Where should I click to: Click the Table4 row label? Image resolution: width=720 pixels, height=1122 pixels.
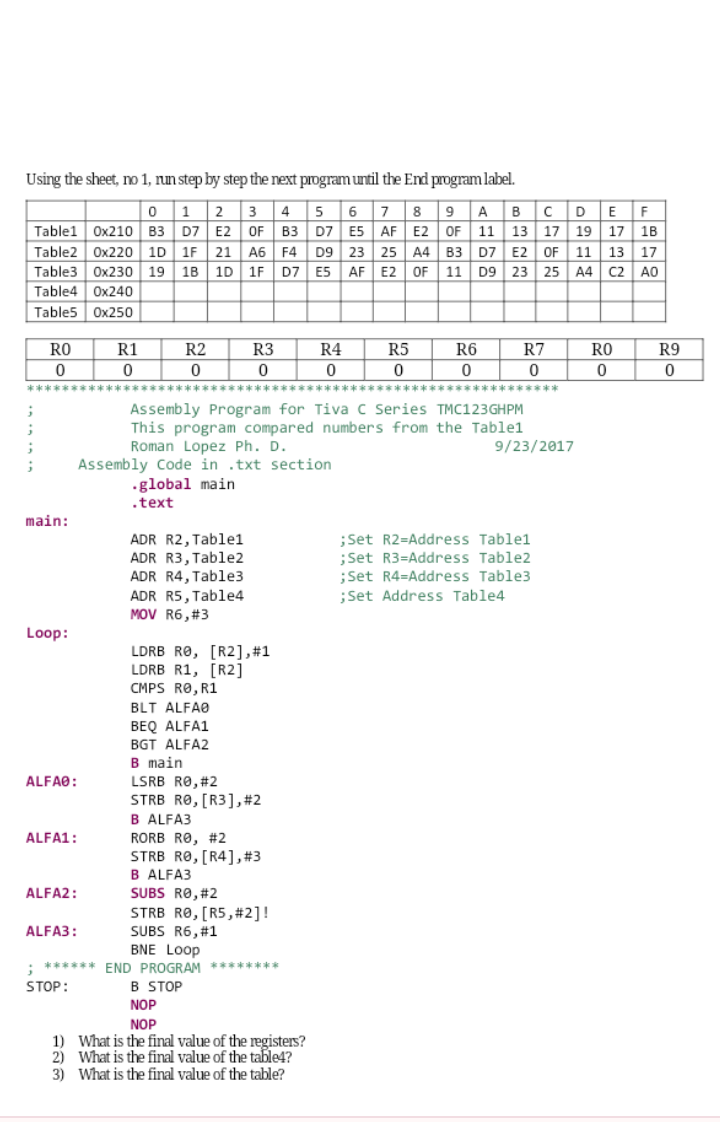pos(56,291)
